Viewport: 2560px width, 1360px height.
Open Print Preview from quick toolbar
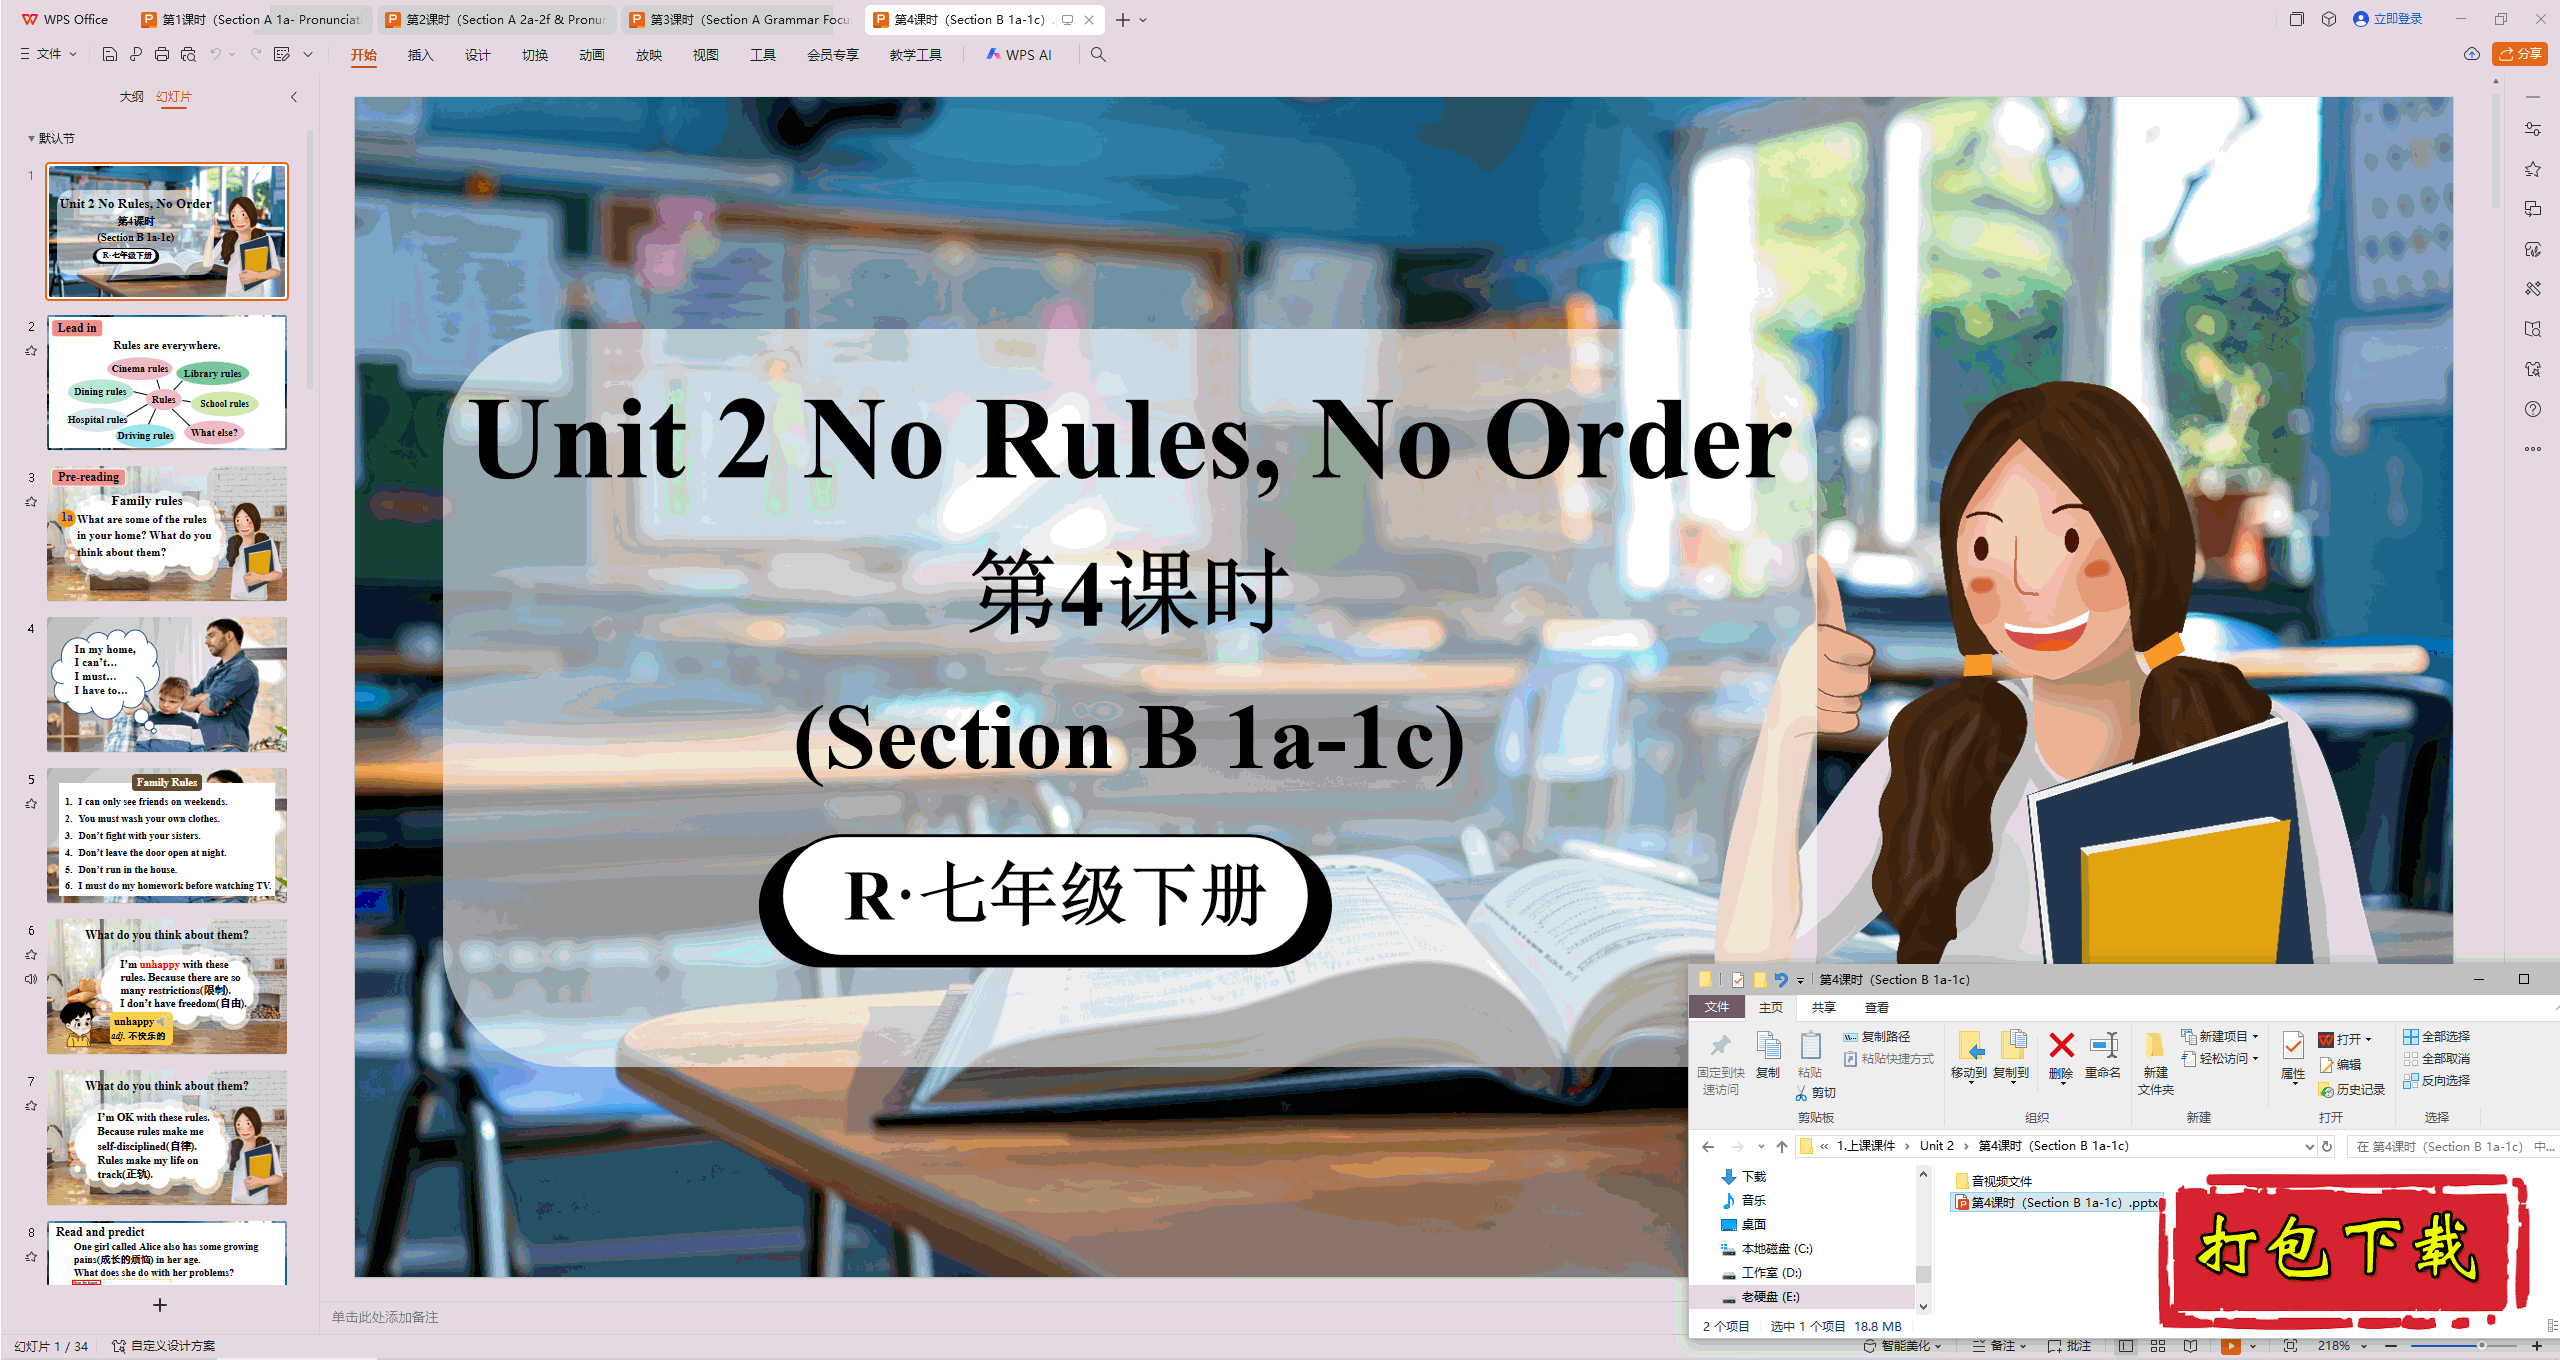click(188, 55)
